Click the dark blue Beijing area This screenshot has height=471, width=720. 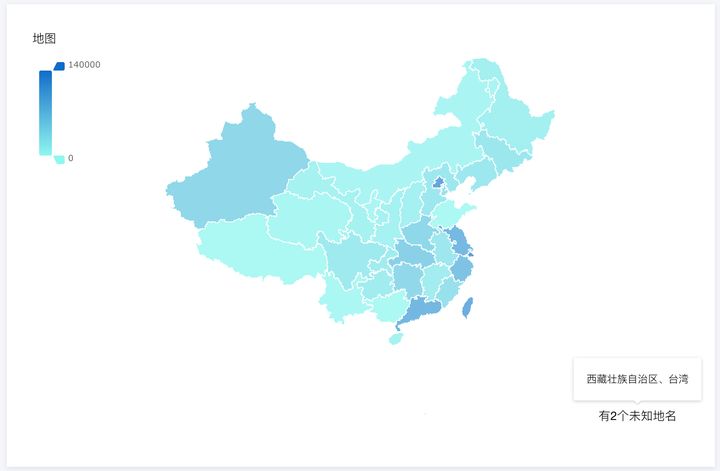439,183
